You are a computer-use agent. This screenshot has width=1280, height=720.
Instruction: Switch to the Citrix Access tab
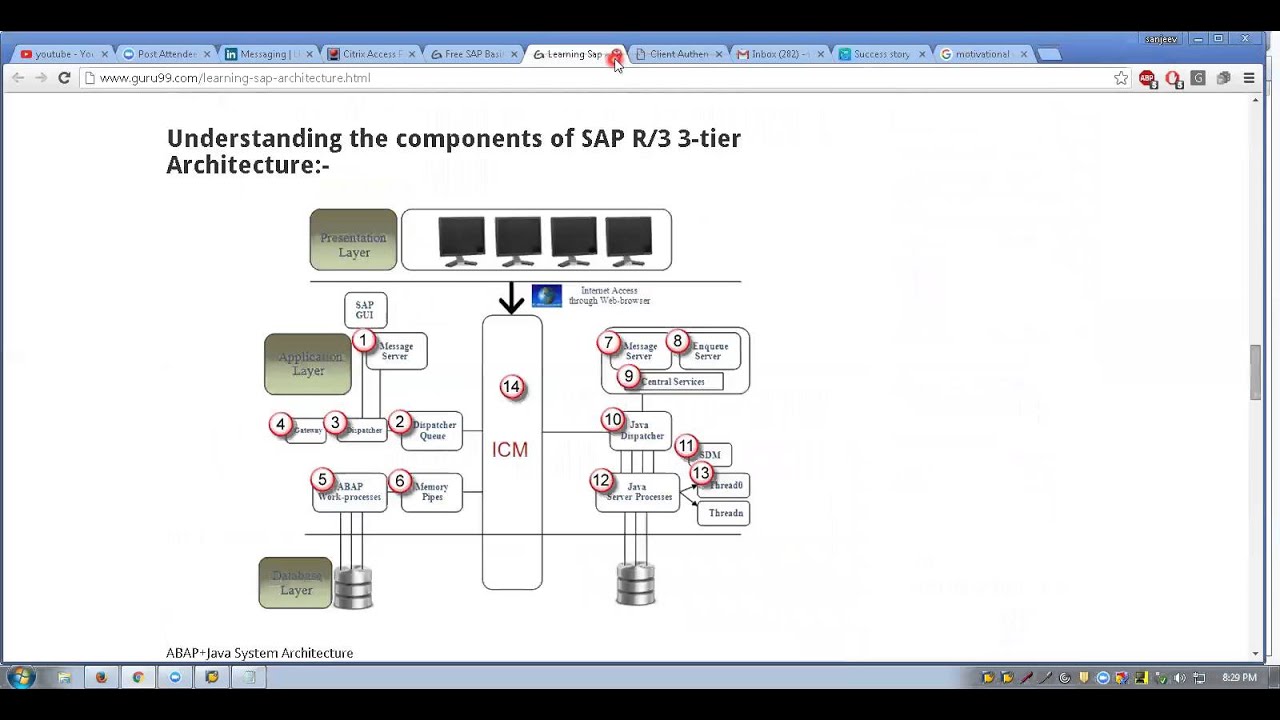click(x=370, y=54)
